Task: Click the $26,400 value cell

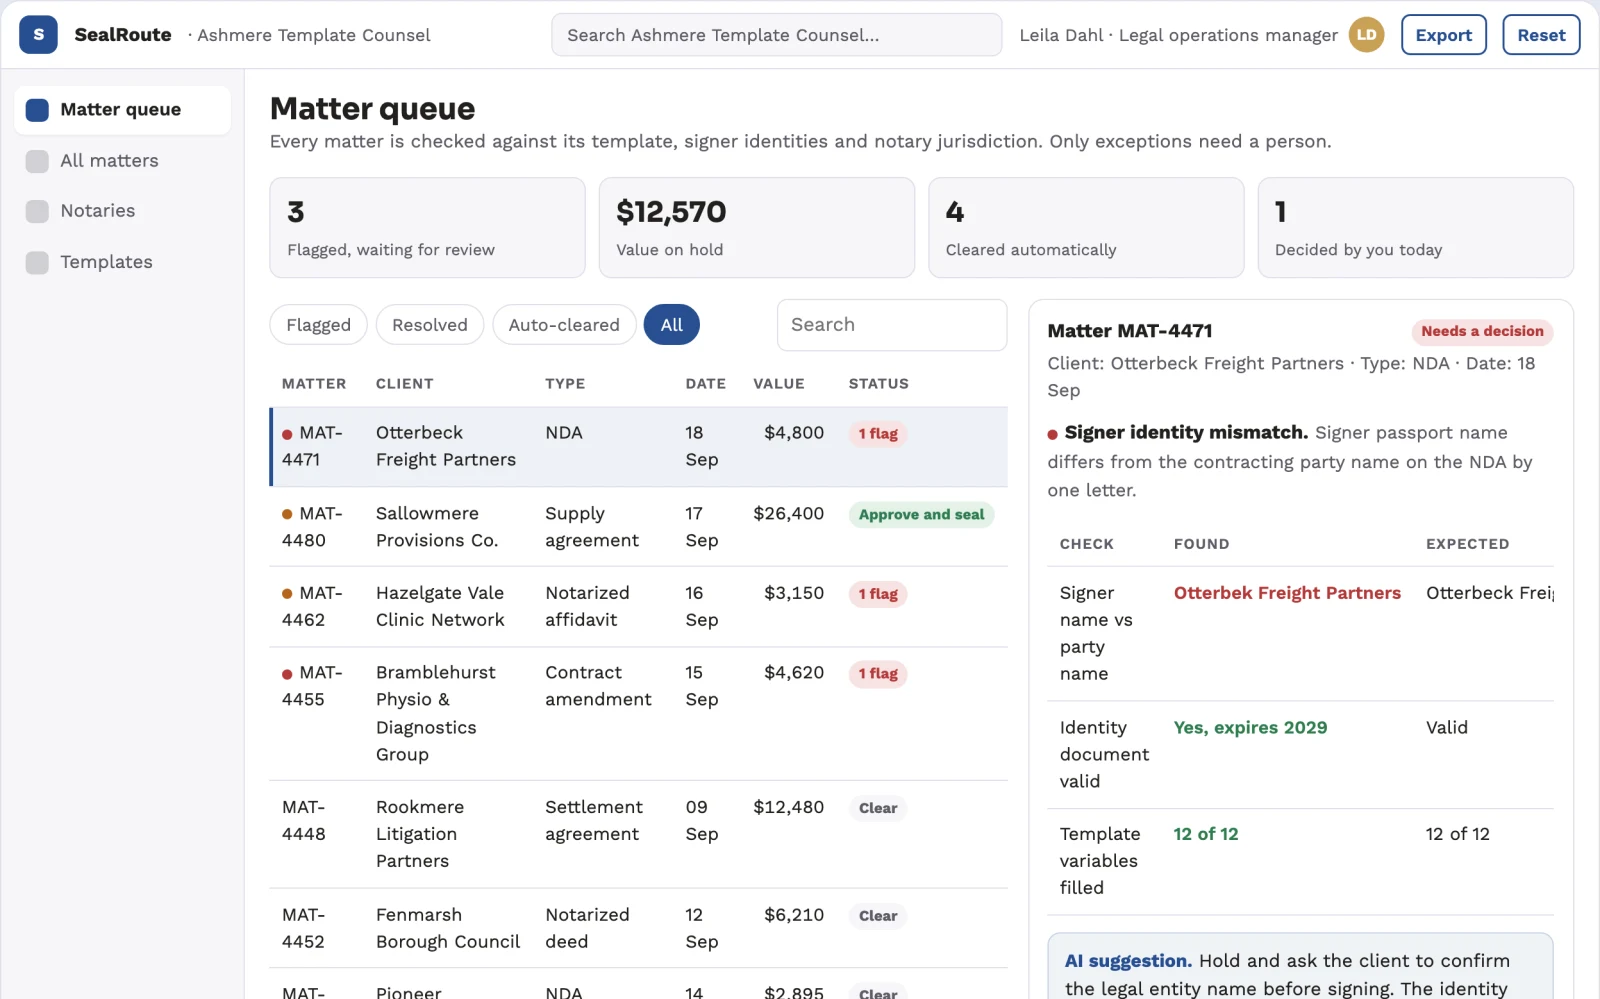Action: (789, 514)
